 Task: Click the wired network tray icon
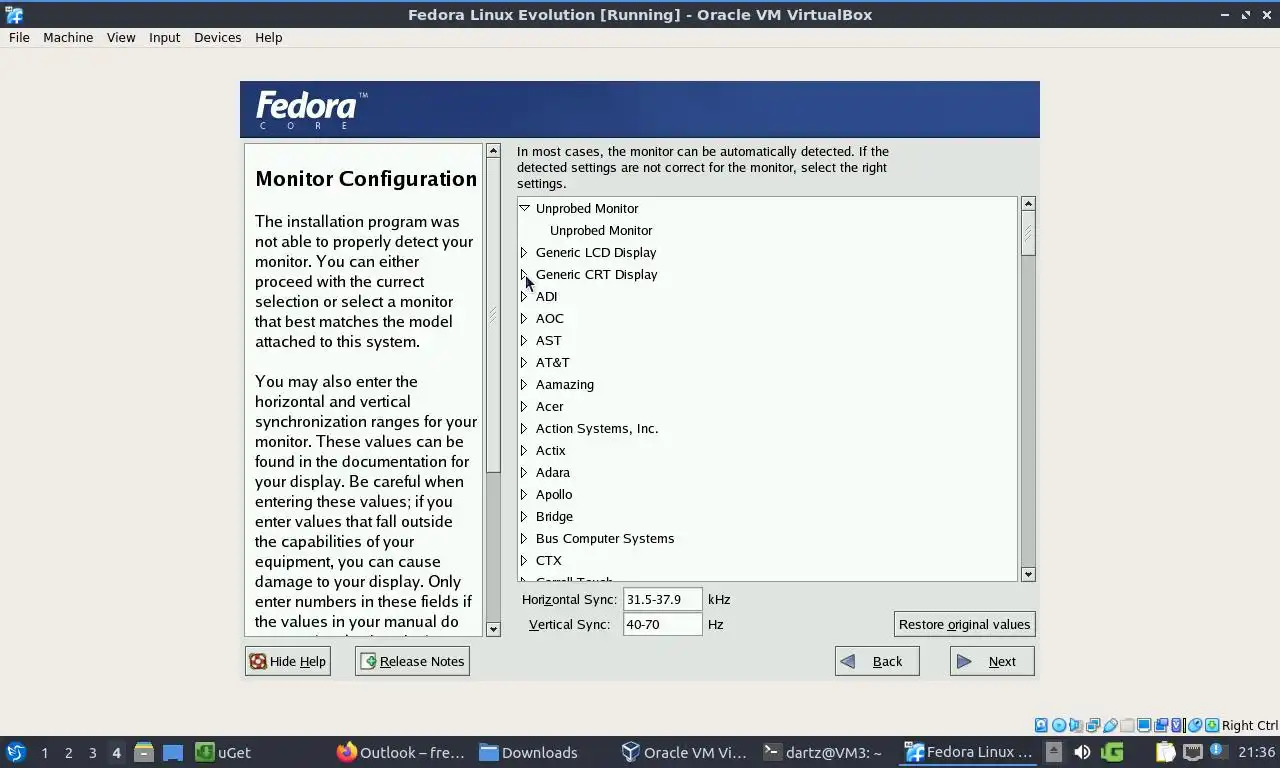pos(1193,752)
